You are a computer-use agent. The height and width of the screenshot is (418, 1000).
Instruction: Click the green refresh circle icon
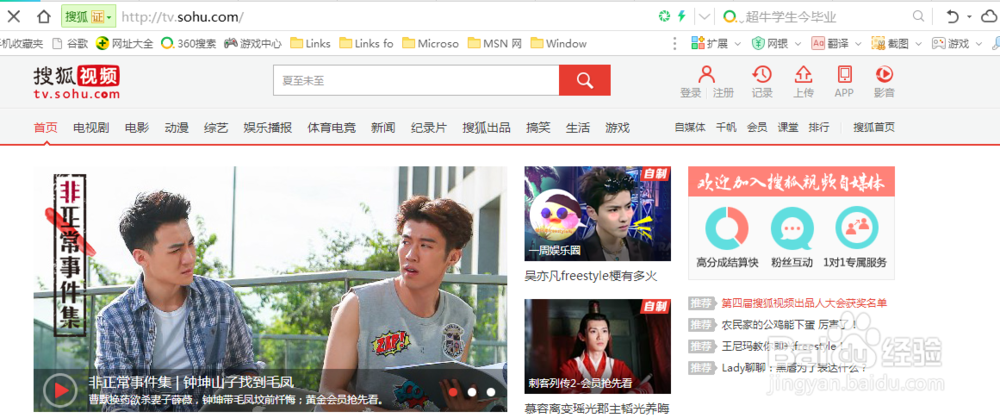(x=665, y=17)
